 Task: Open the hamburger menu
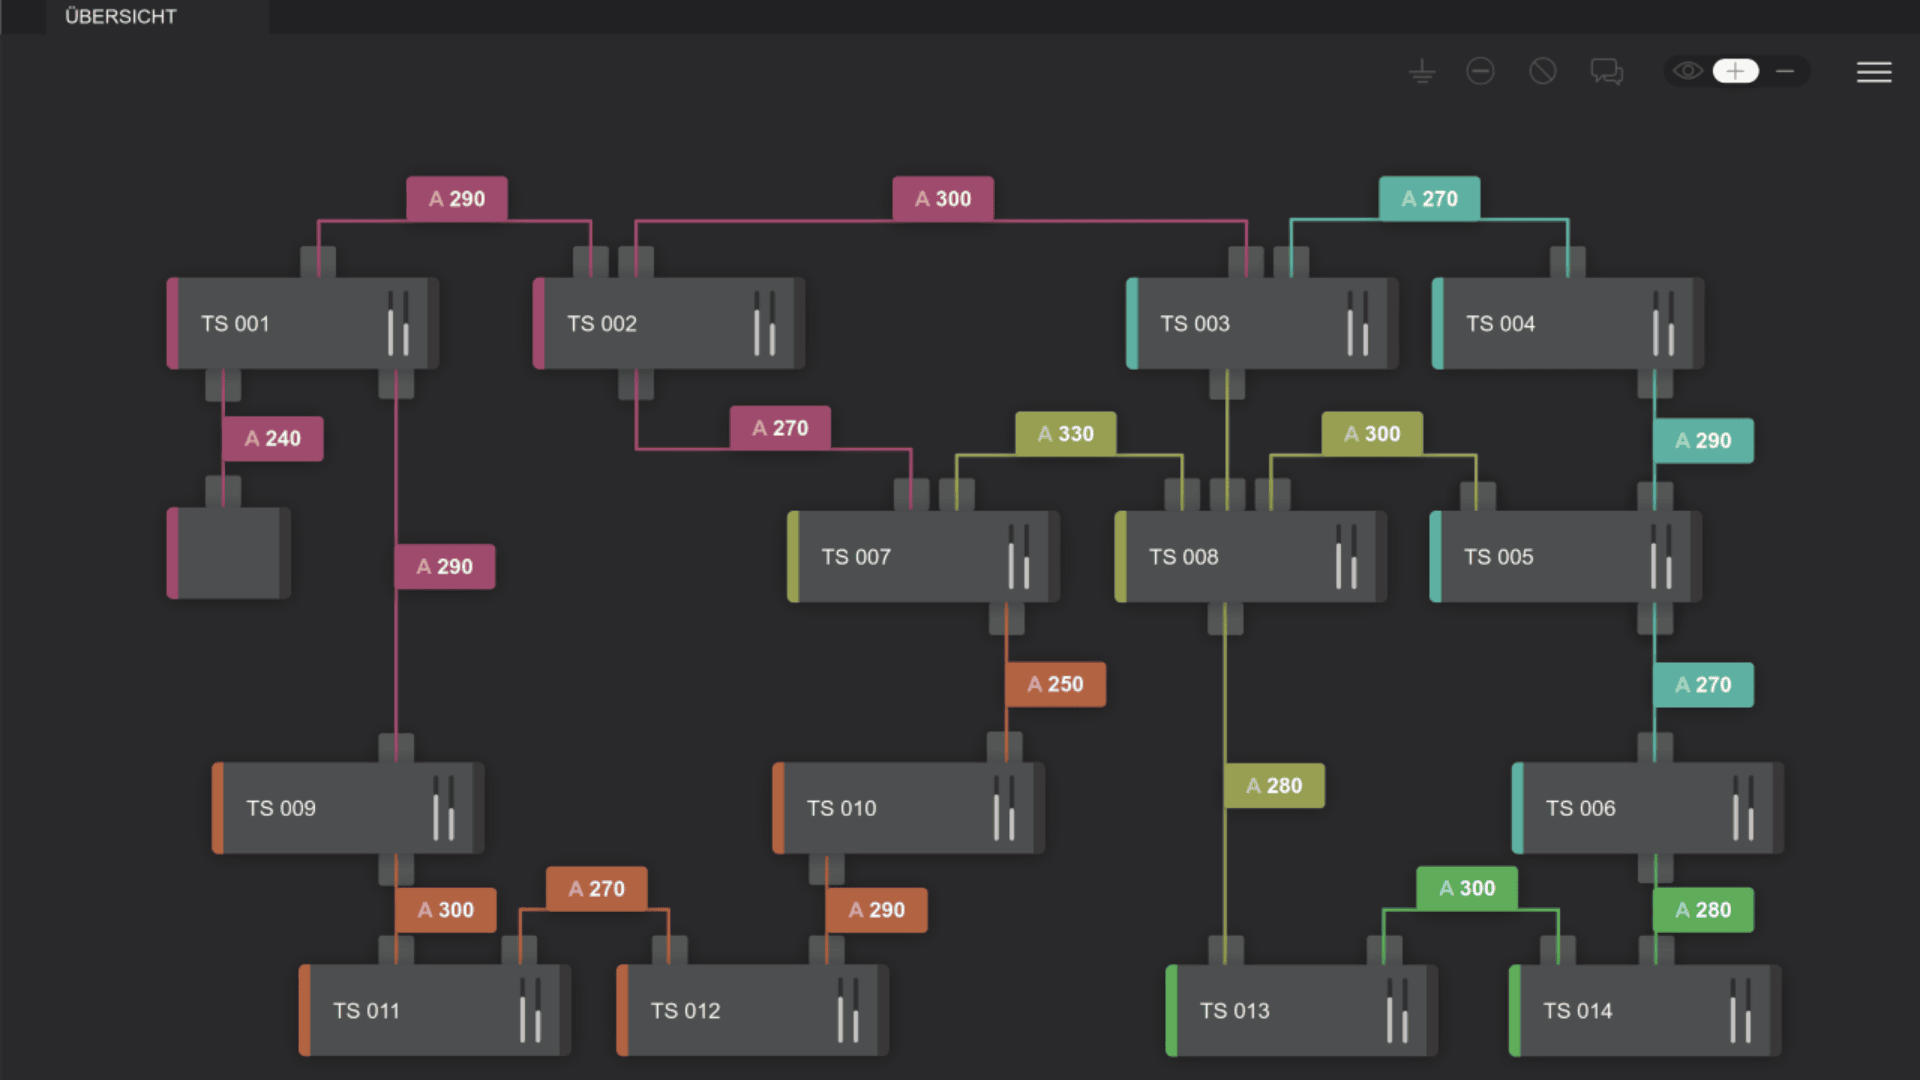[x=1874, y=72]
